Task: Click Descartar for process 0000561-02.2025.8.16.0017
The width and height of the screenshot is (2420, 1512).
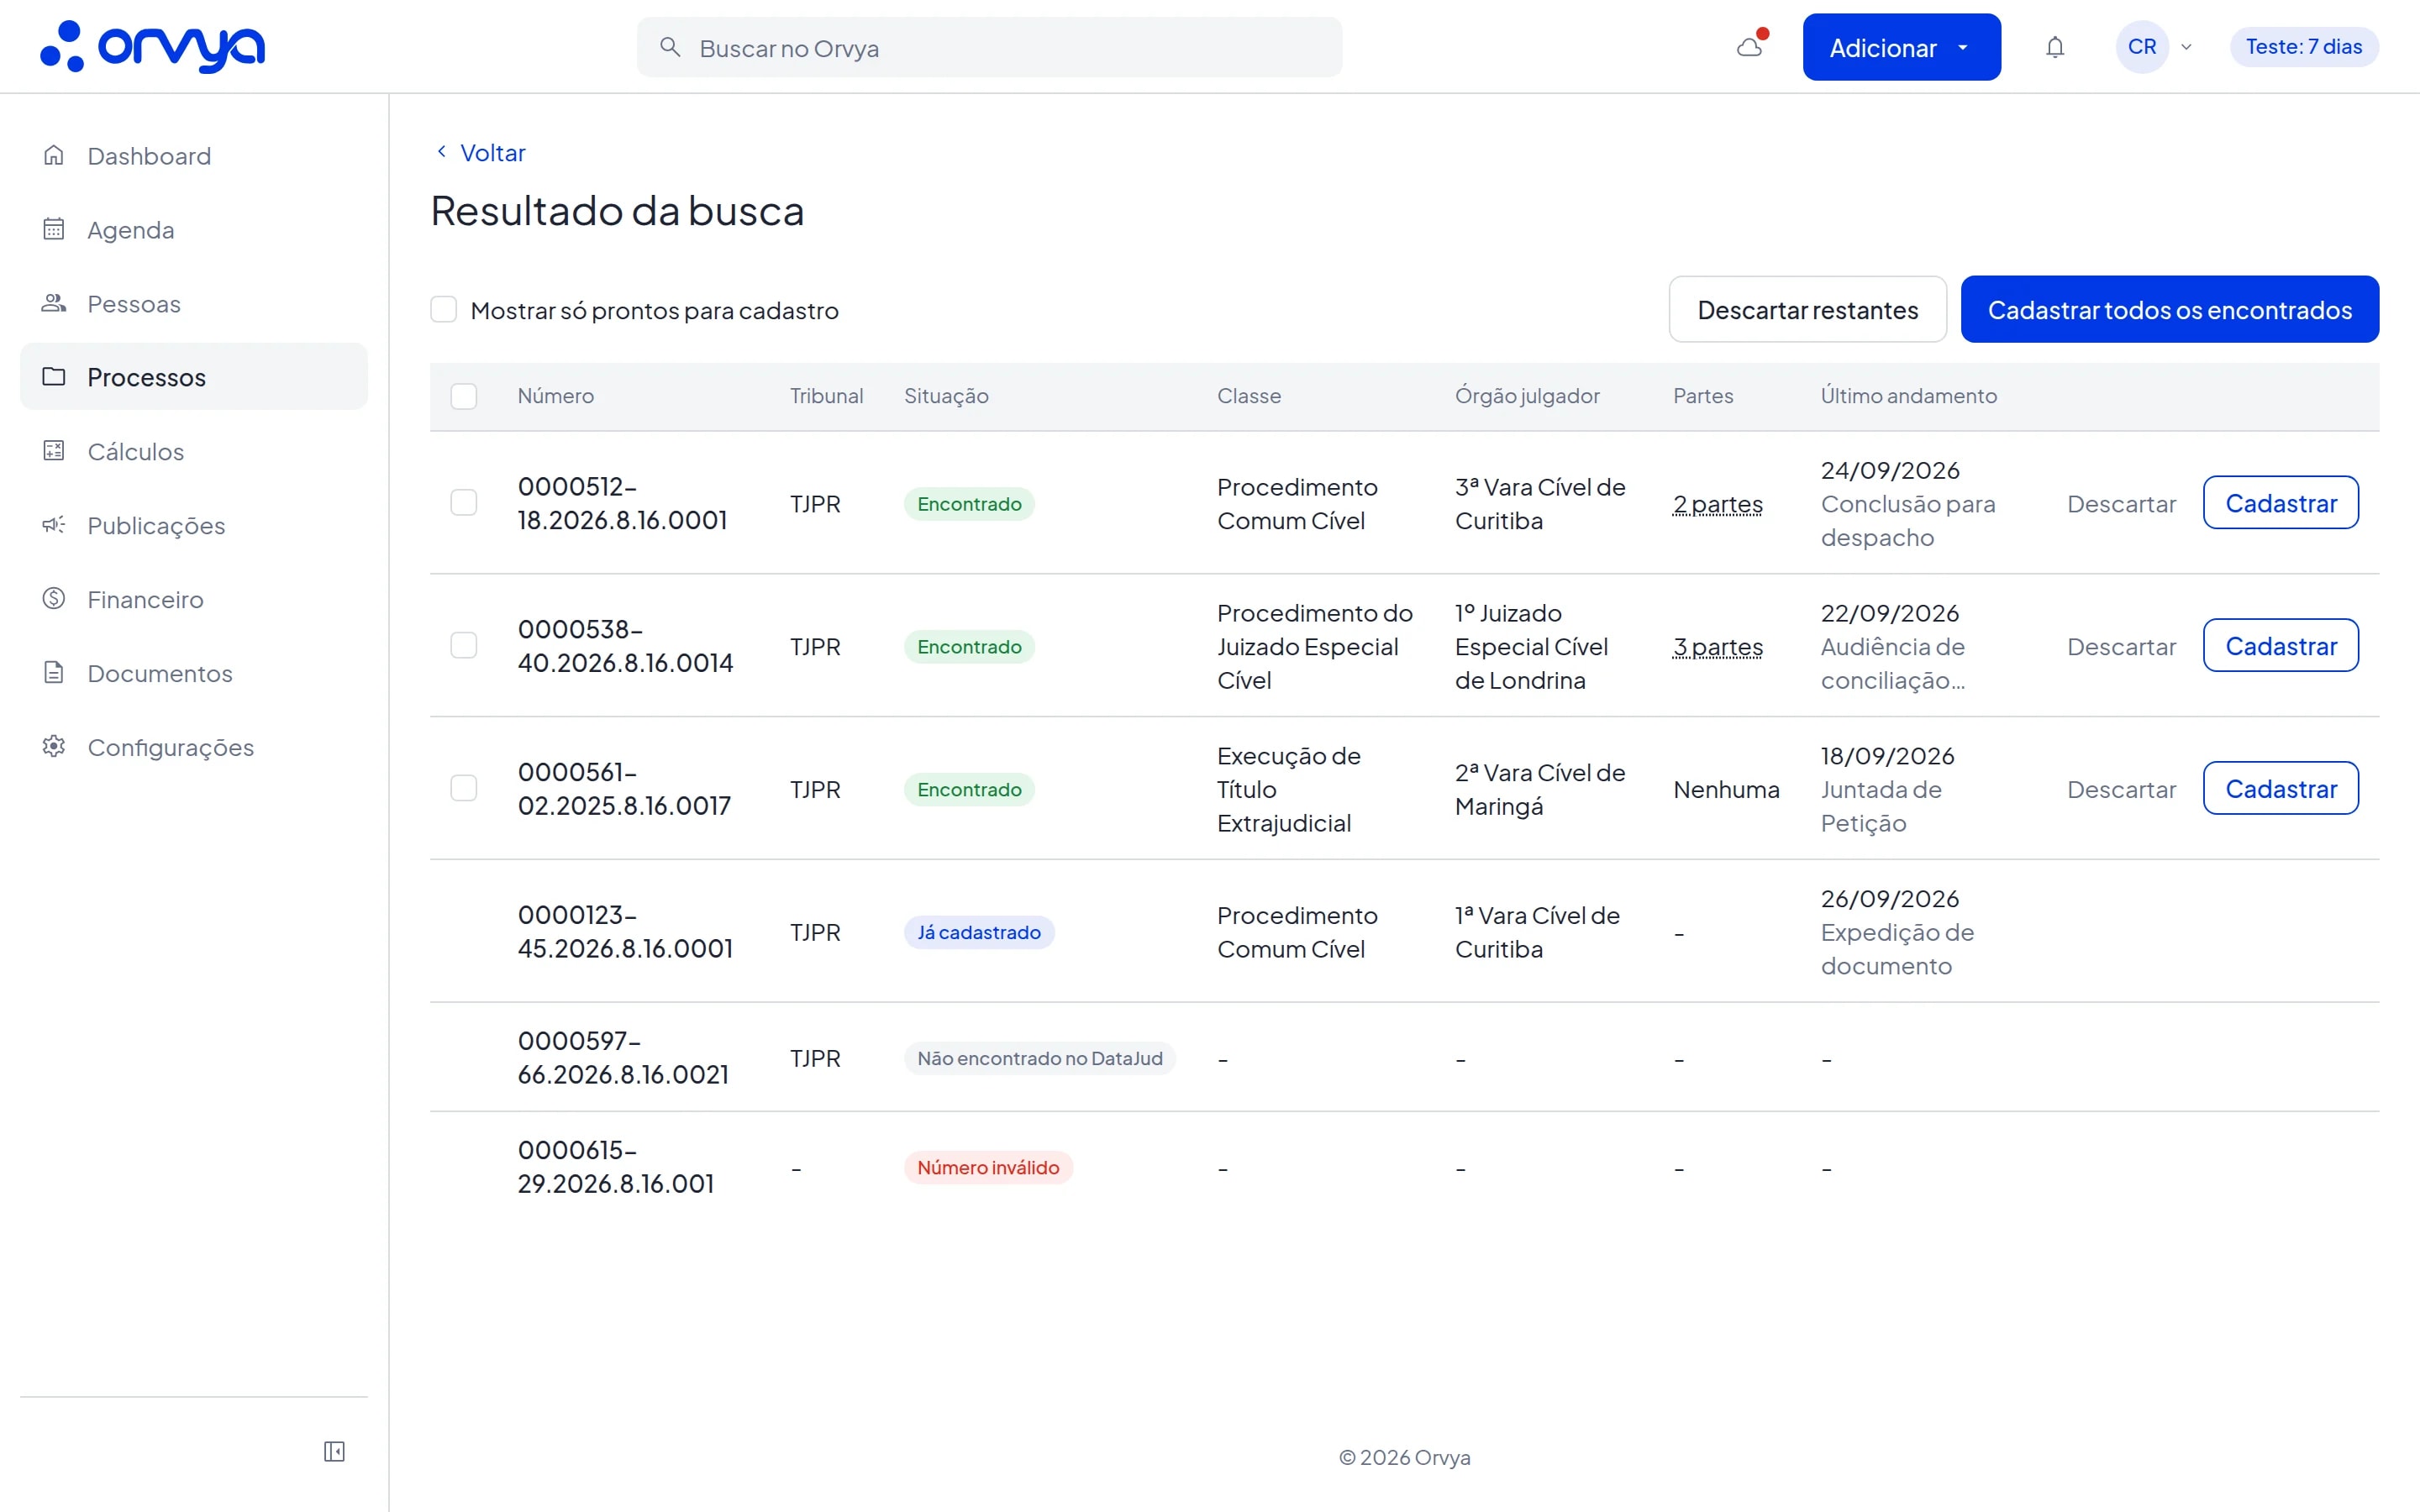Action: point(2121,789)
